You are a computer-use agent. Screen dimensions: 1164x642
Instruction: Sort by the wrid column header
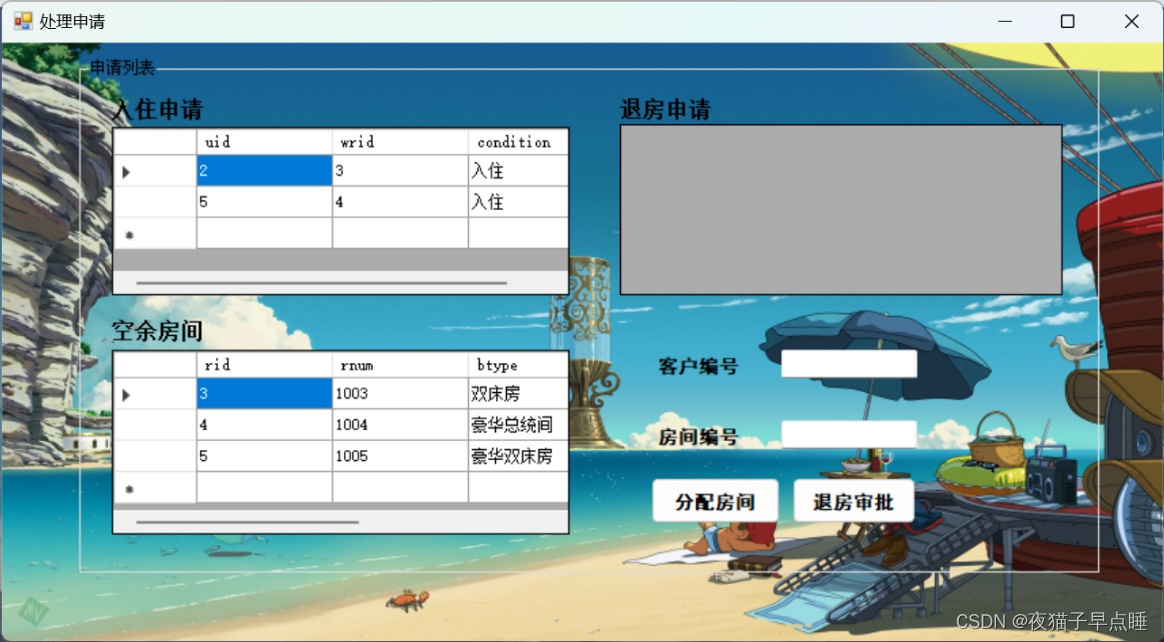[400, 142]
